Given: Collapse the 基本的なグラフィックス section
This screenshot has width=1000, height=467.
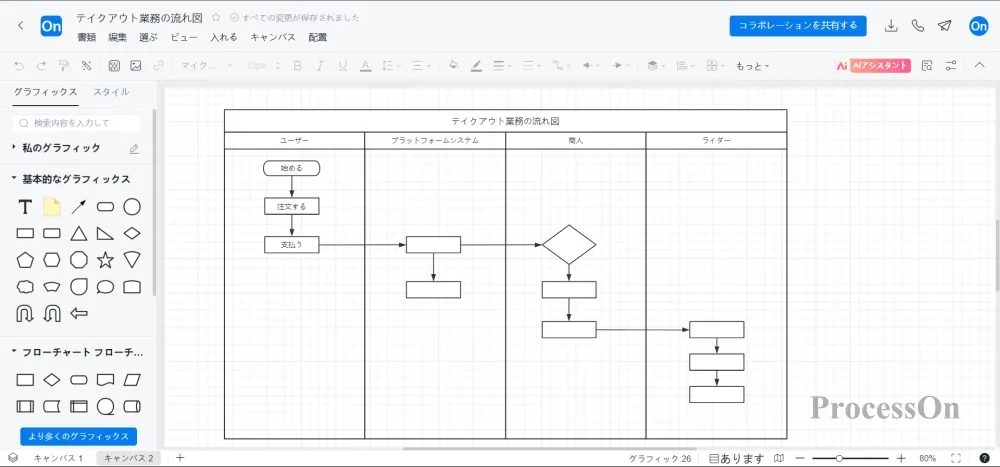Looking at the screenshot, I should (14, 179).
